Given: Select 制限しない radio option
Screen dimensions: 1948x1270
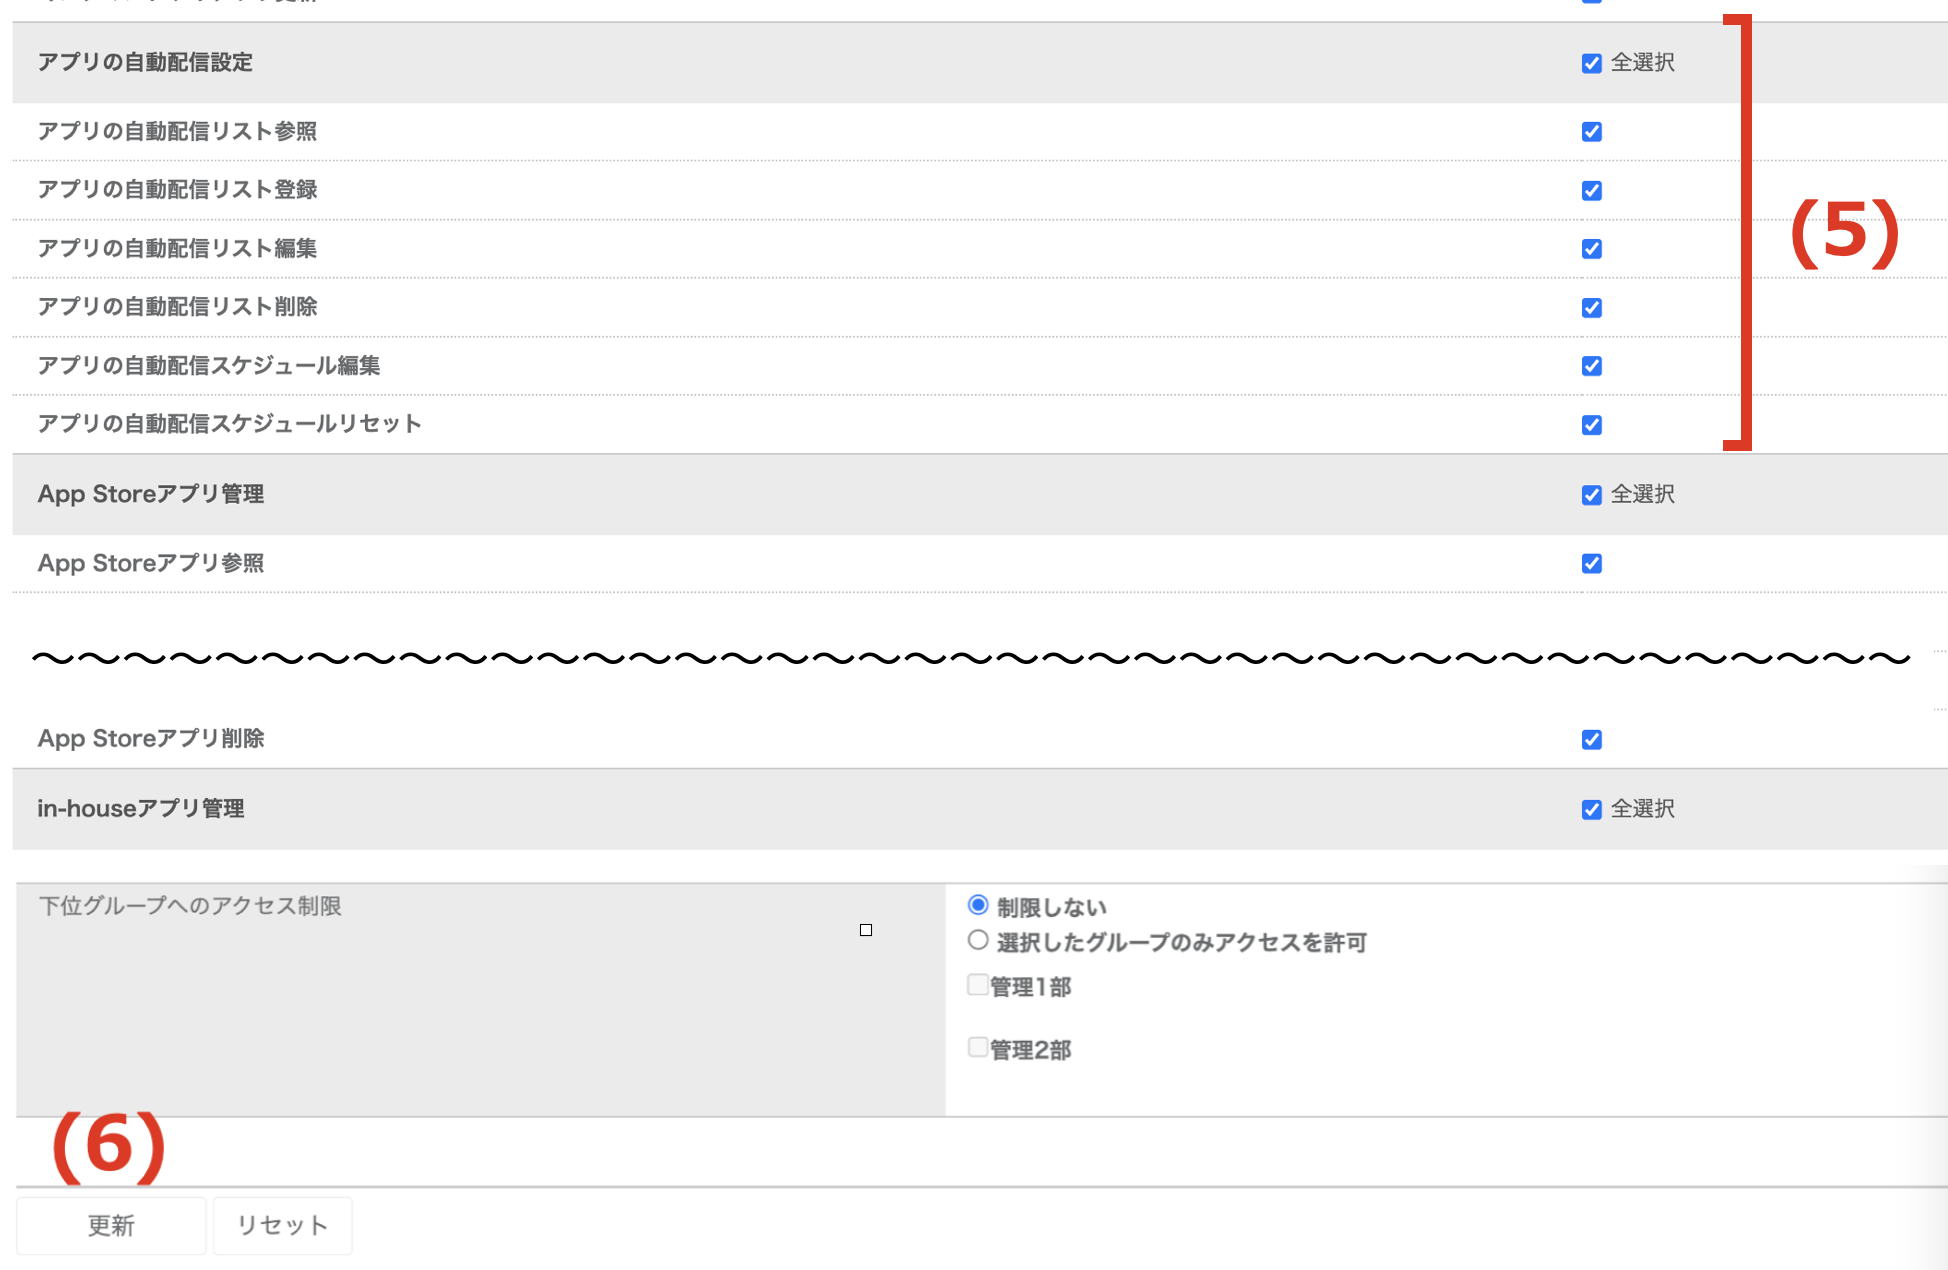Looking at the screenshot, I should (978, 905).
